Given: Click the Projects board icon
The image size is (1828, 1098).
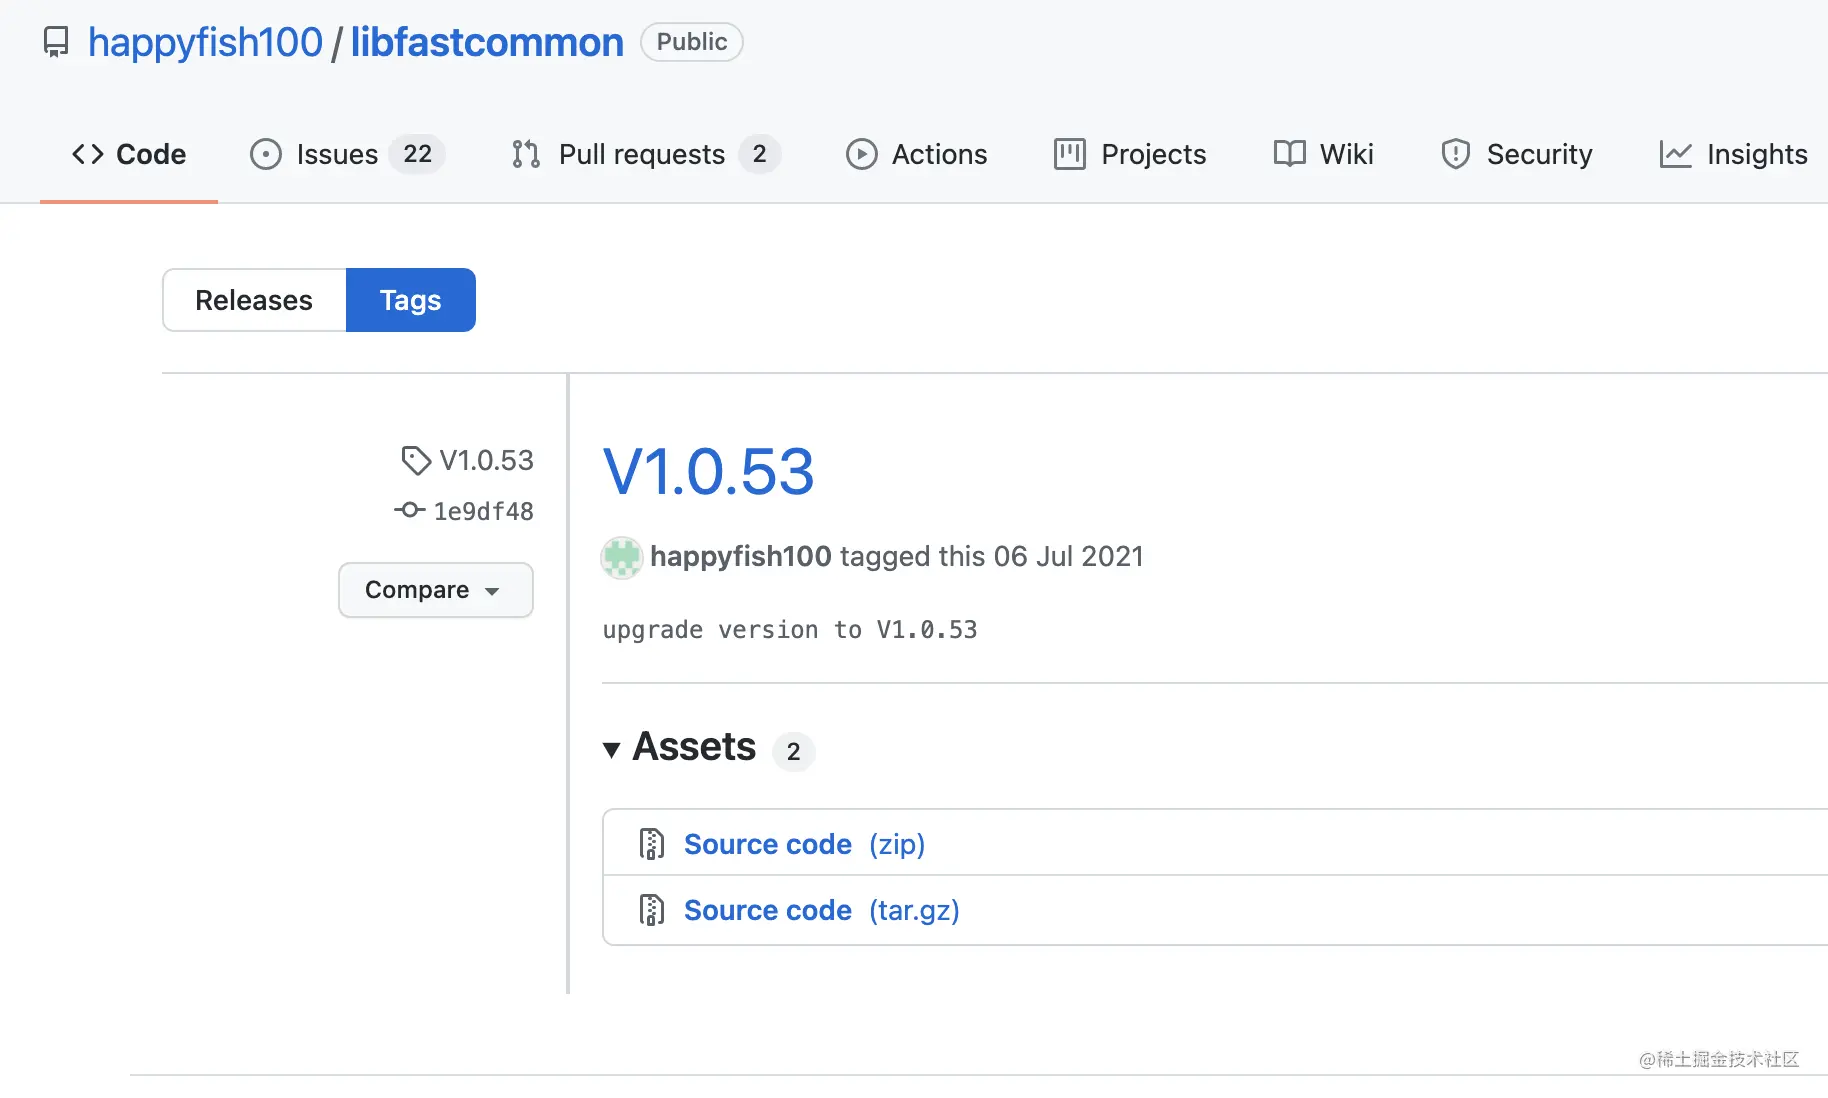Looking at the screenshot, I should tap(1070, 154).
